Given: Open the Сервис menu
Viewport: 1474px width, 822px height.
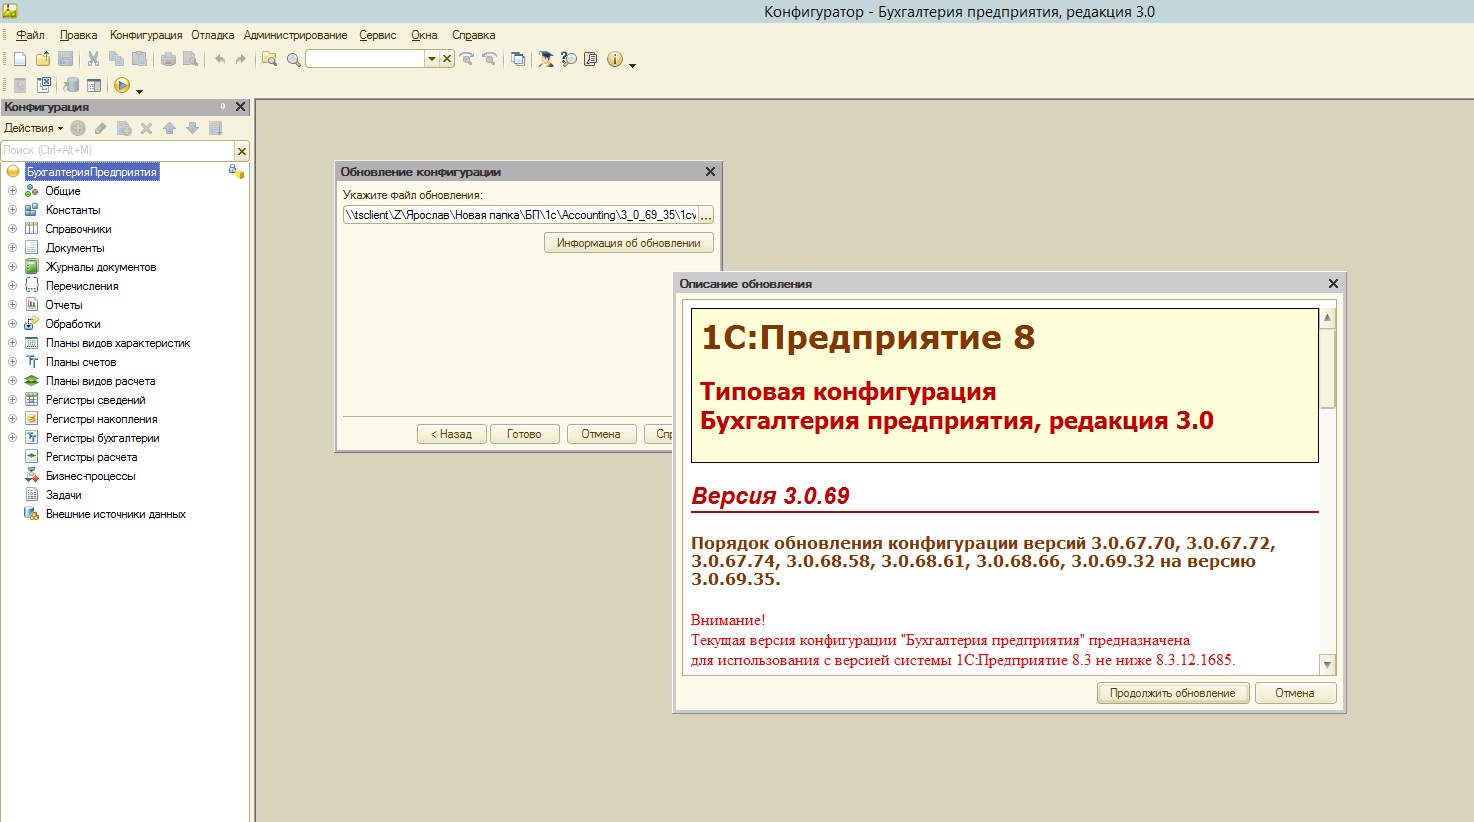Looking at the screenshot, I should (378, 35).
